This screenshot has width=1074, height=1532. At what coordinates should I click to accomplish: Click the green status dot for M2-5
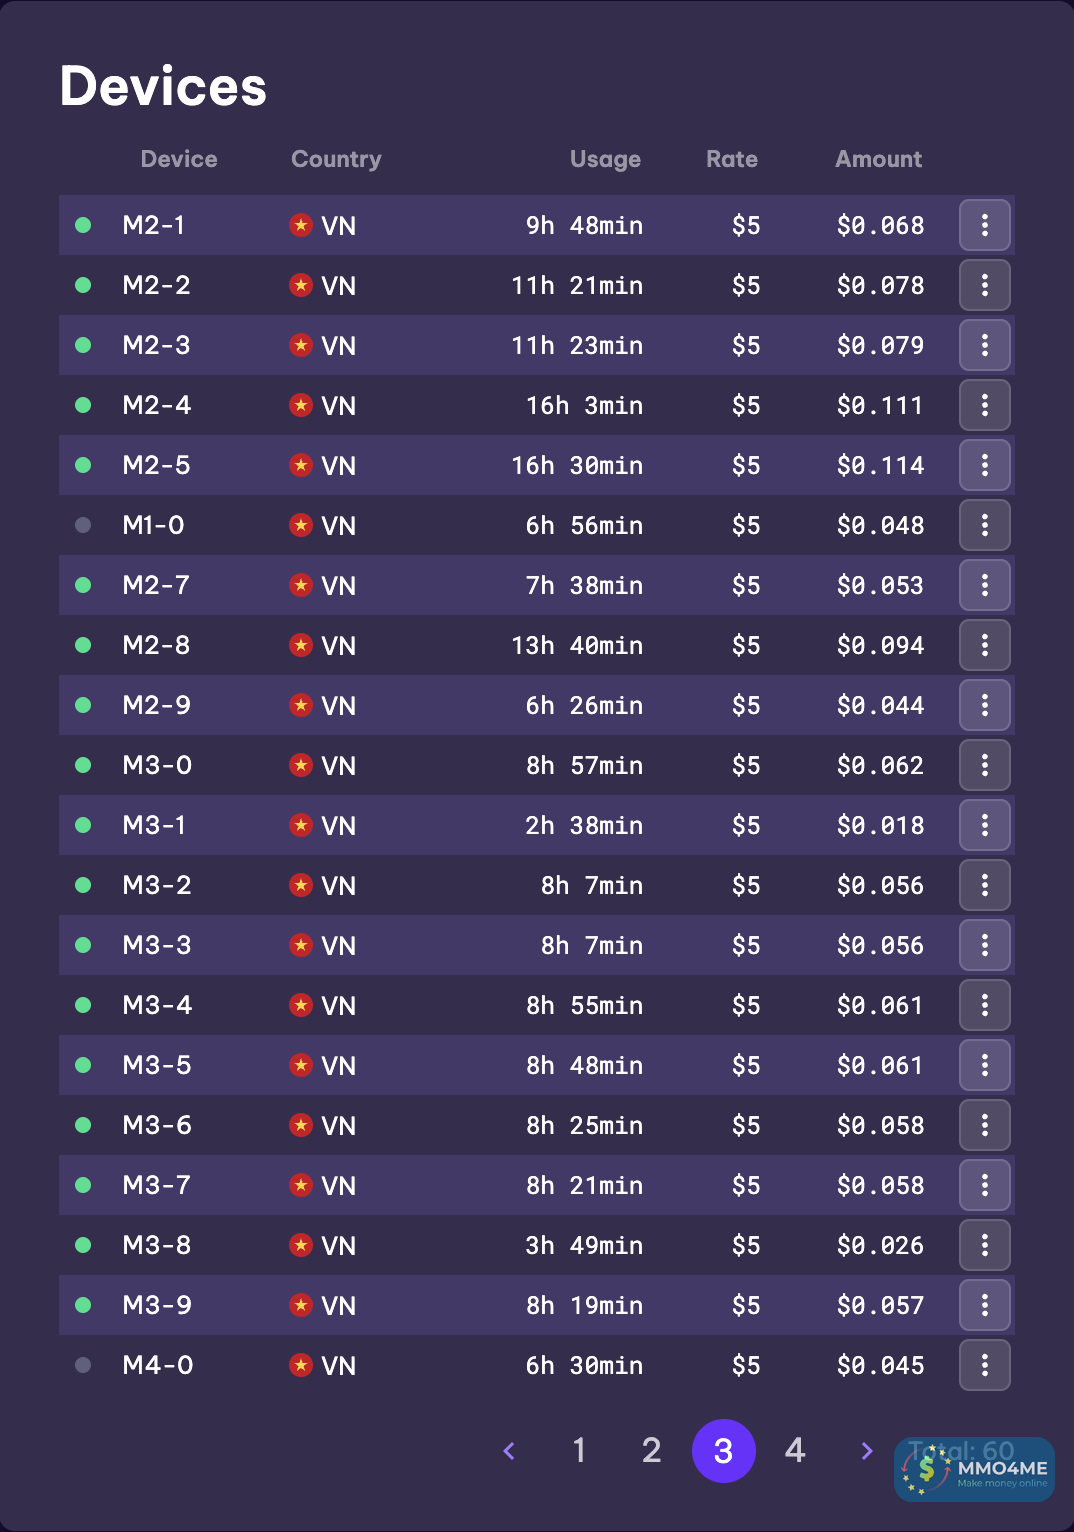(83, 465)
